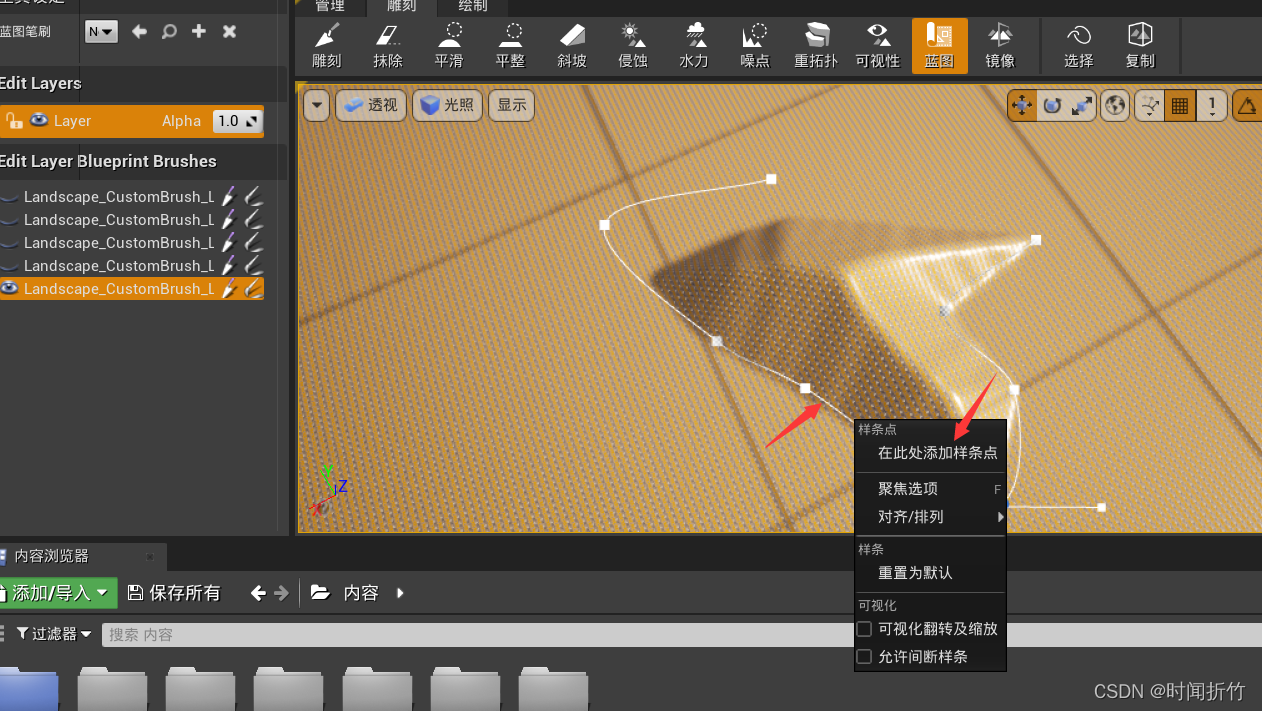Select the 选择 region selection tool
This screenshot has width=1262, height=711.
[x=1078, y=46]
